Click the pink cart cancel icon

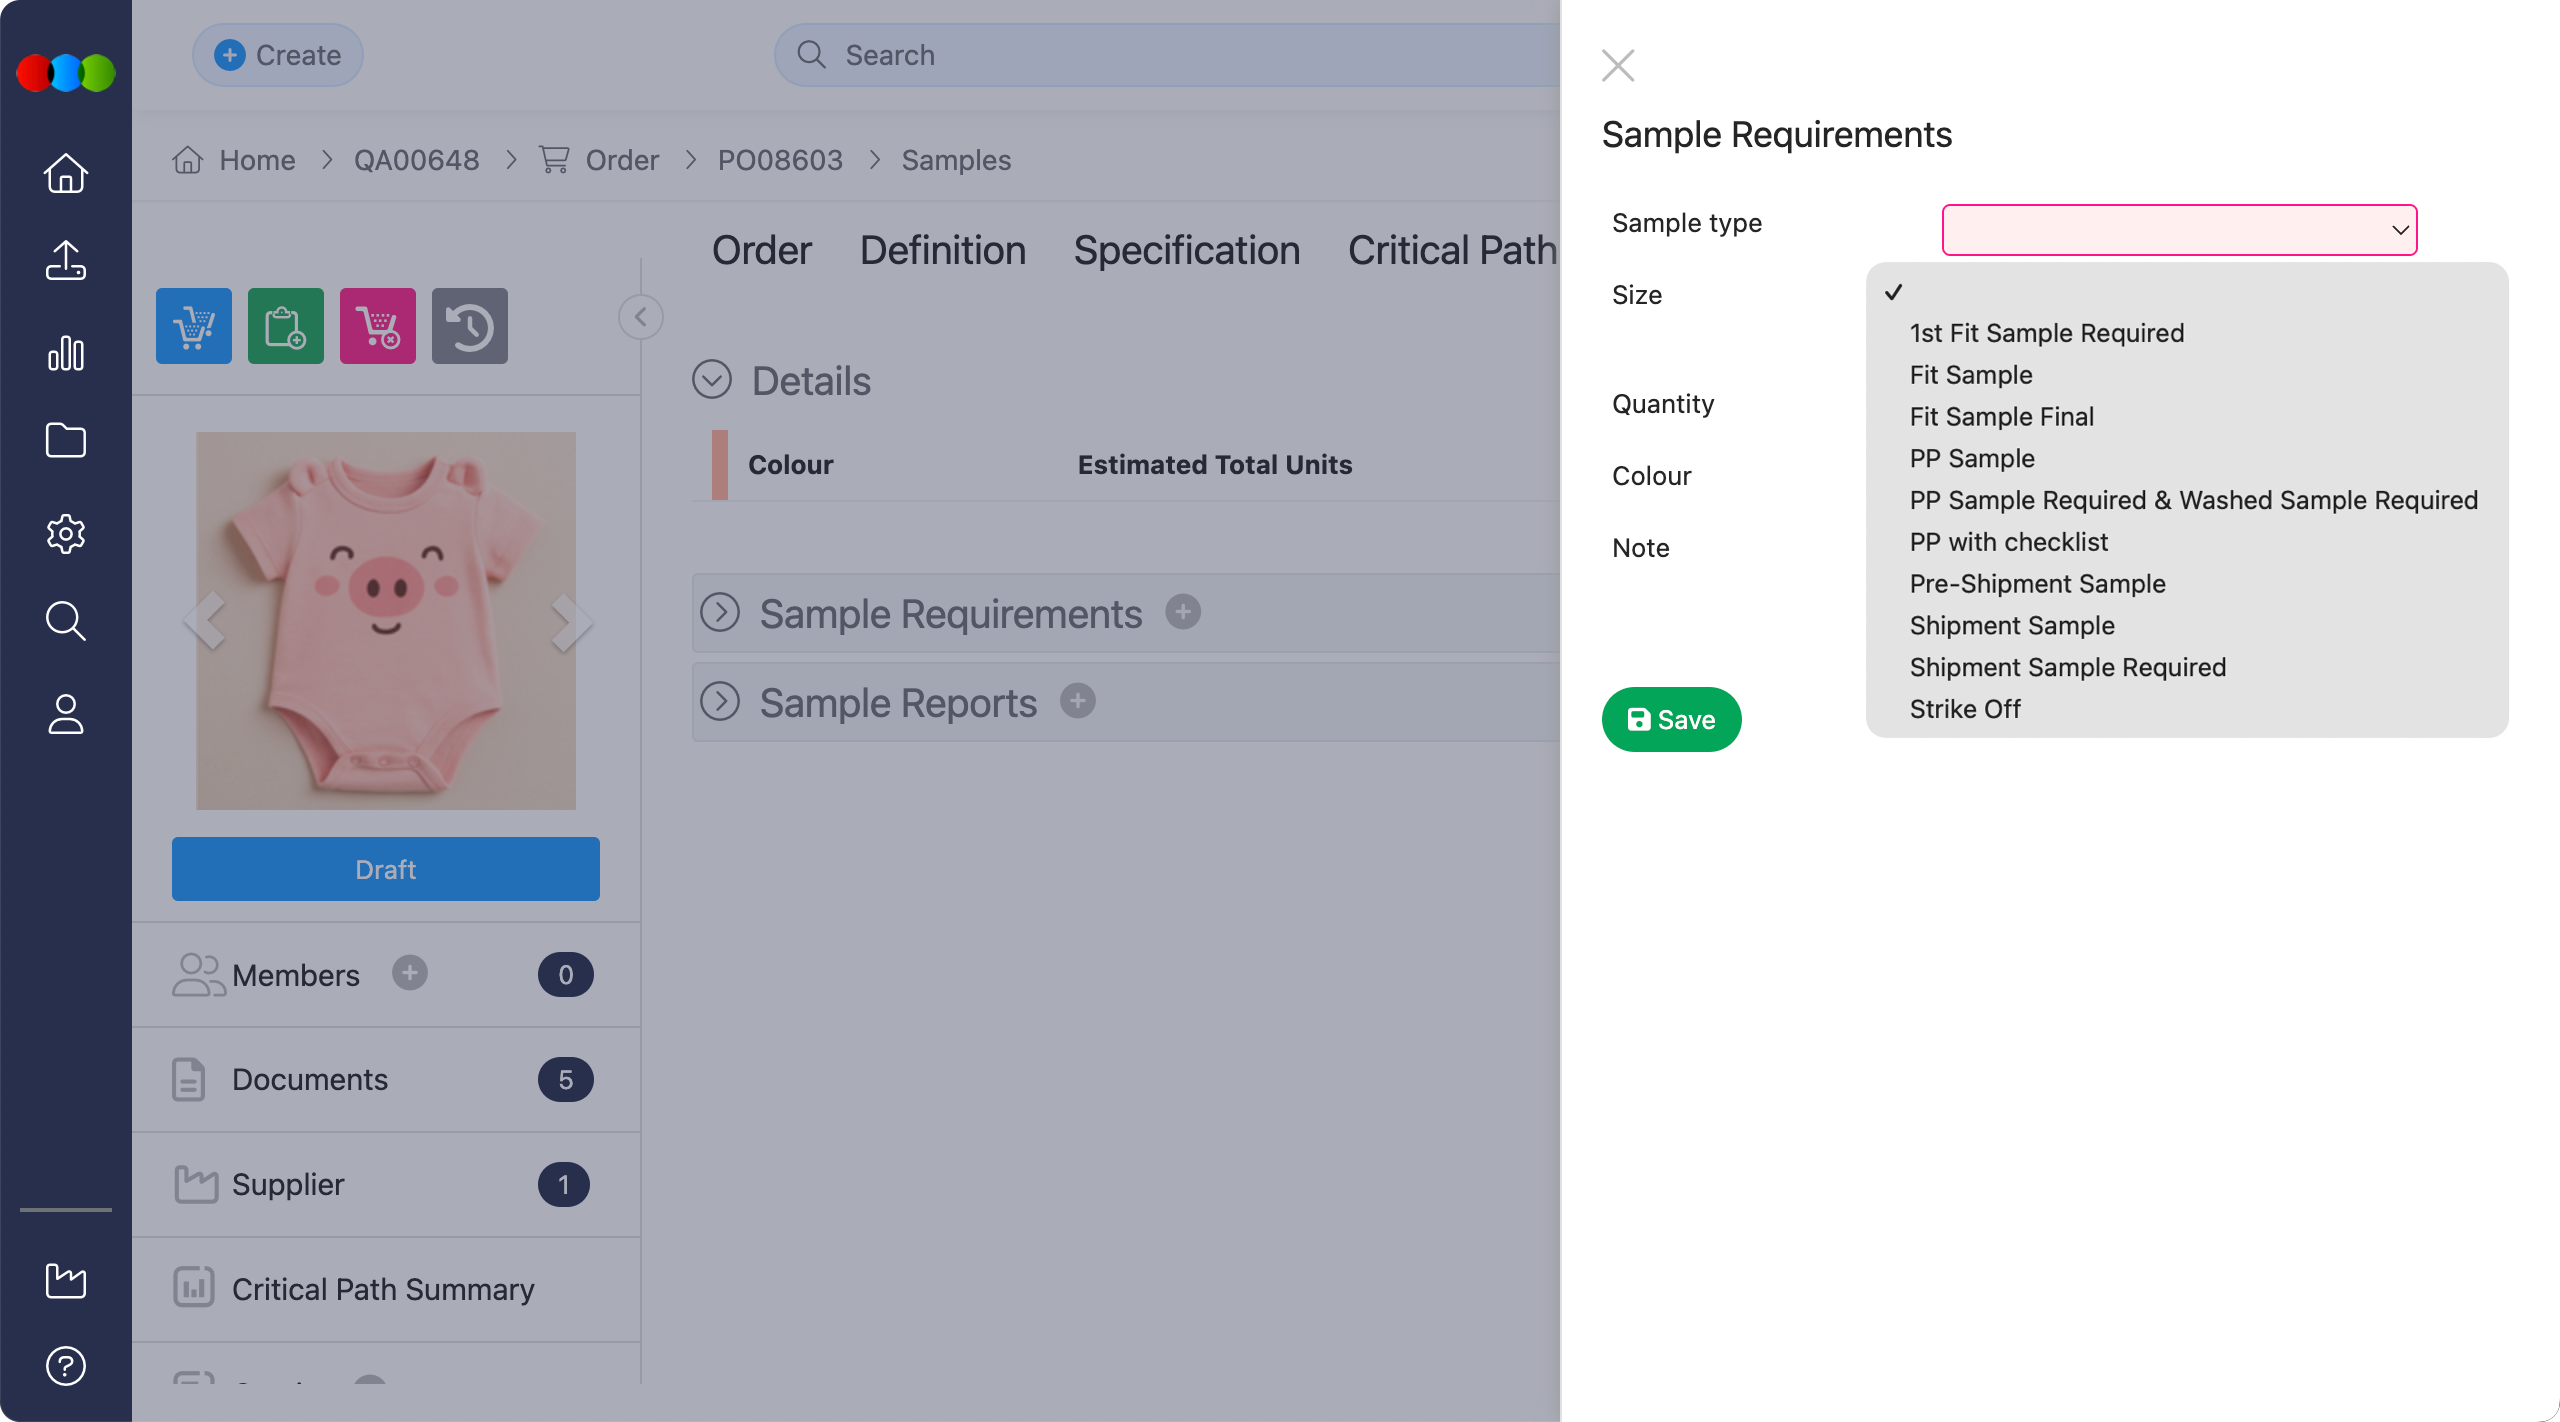pyautogui.click(x=378, y=326)
